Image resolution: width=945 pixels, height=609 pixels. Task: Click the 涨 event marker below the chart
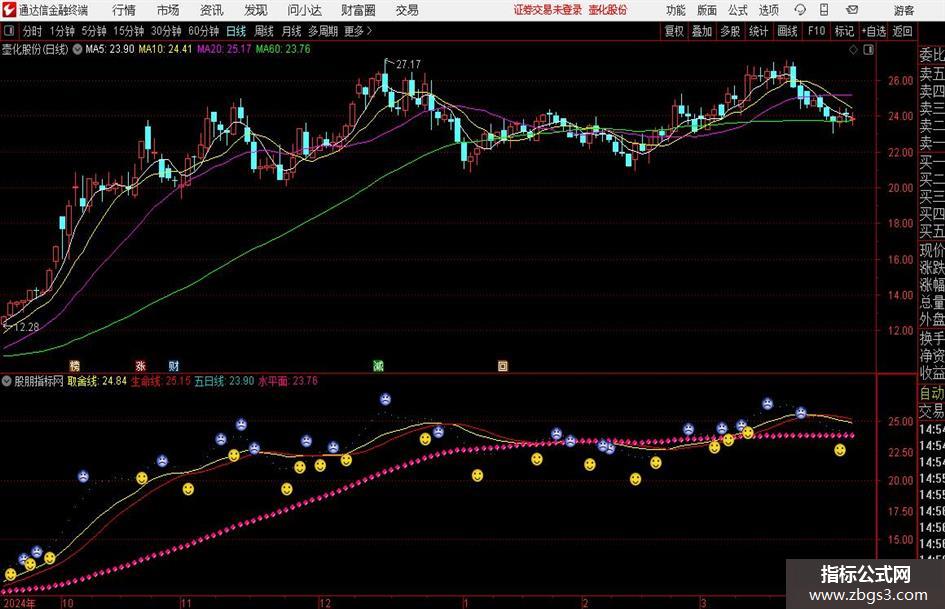pos(140,365)
